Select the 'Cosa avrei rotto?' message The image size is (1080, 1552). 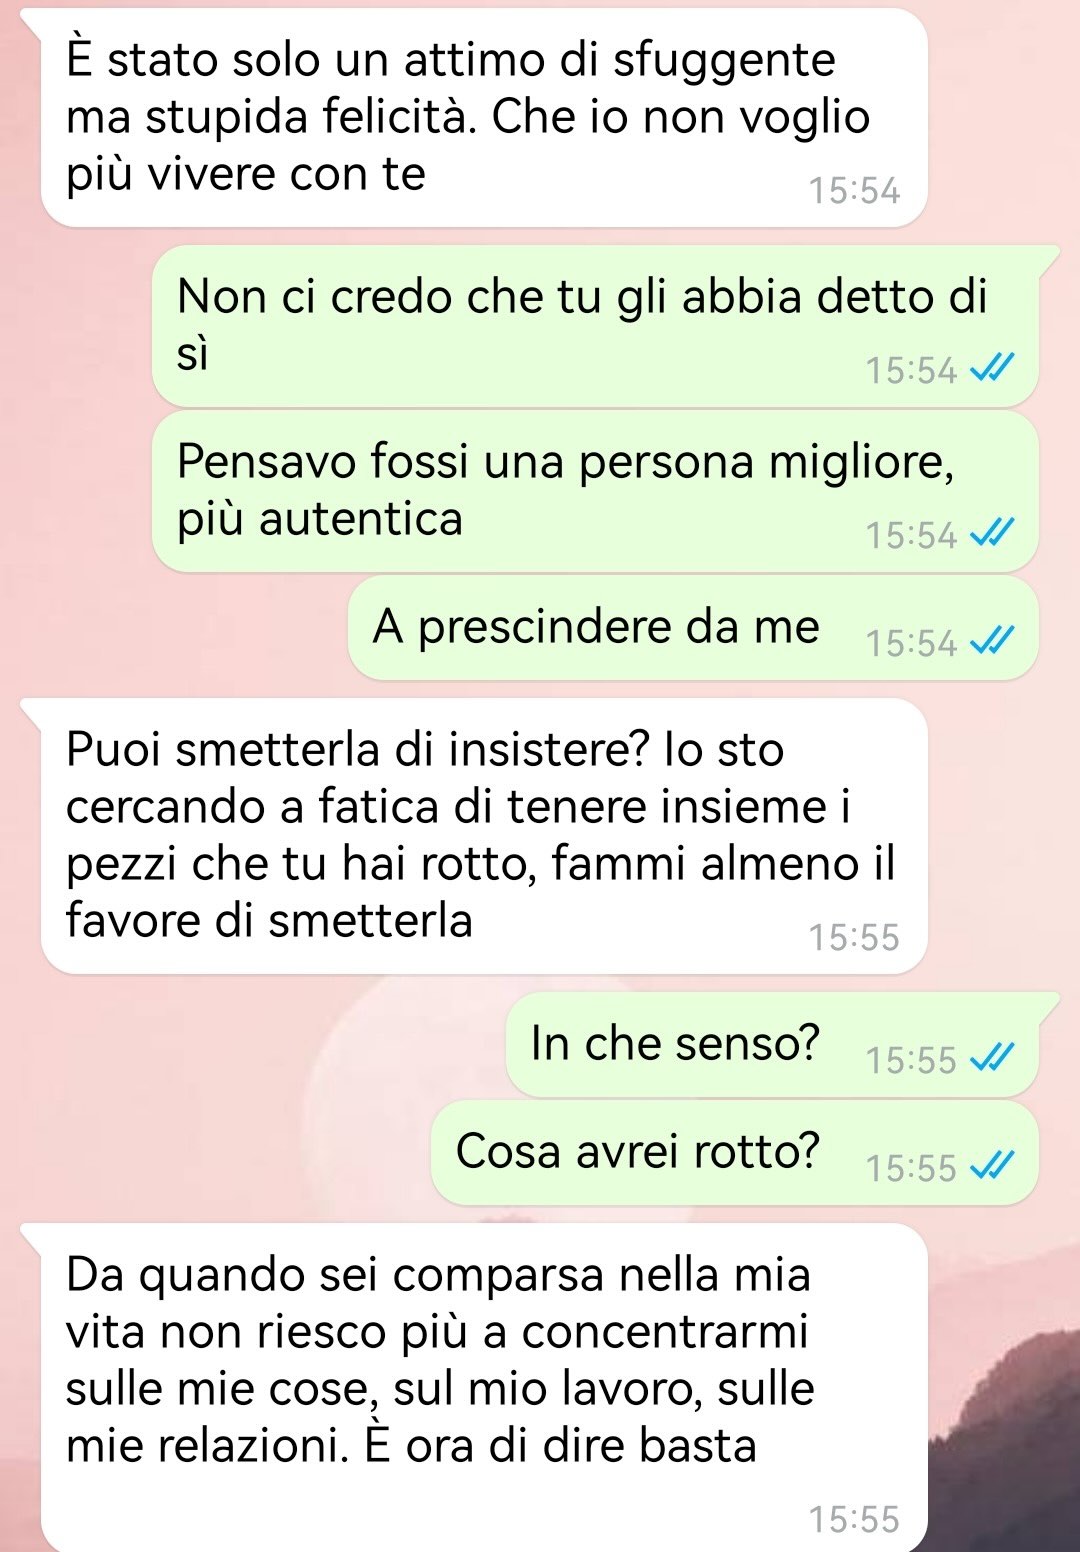[734, 1152]
